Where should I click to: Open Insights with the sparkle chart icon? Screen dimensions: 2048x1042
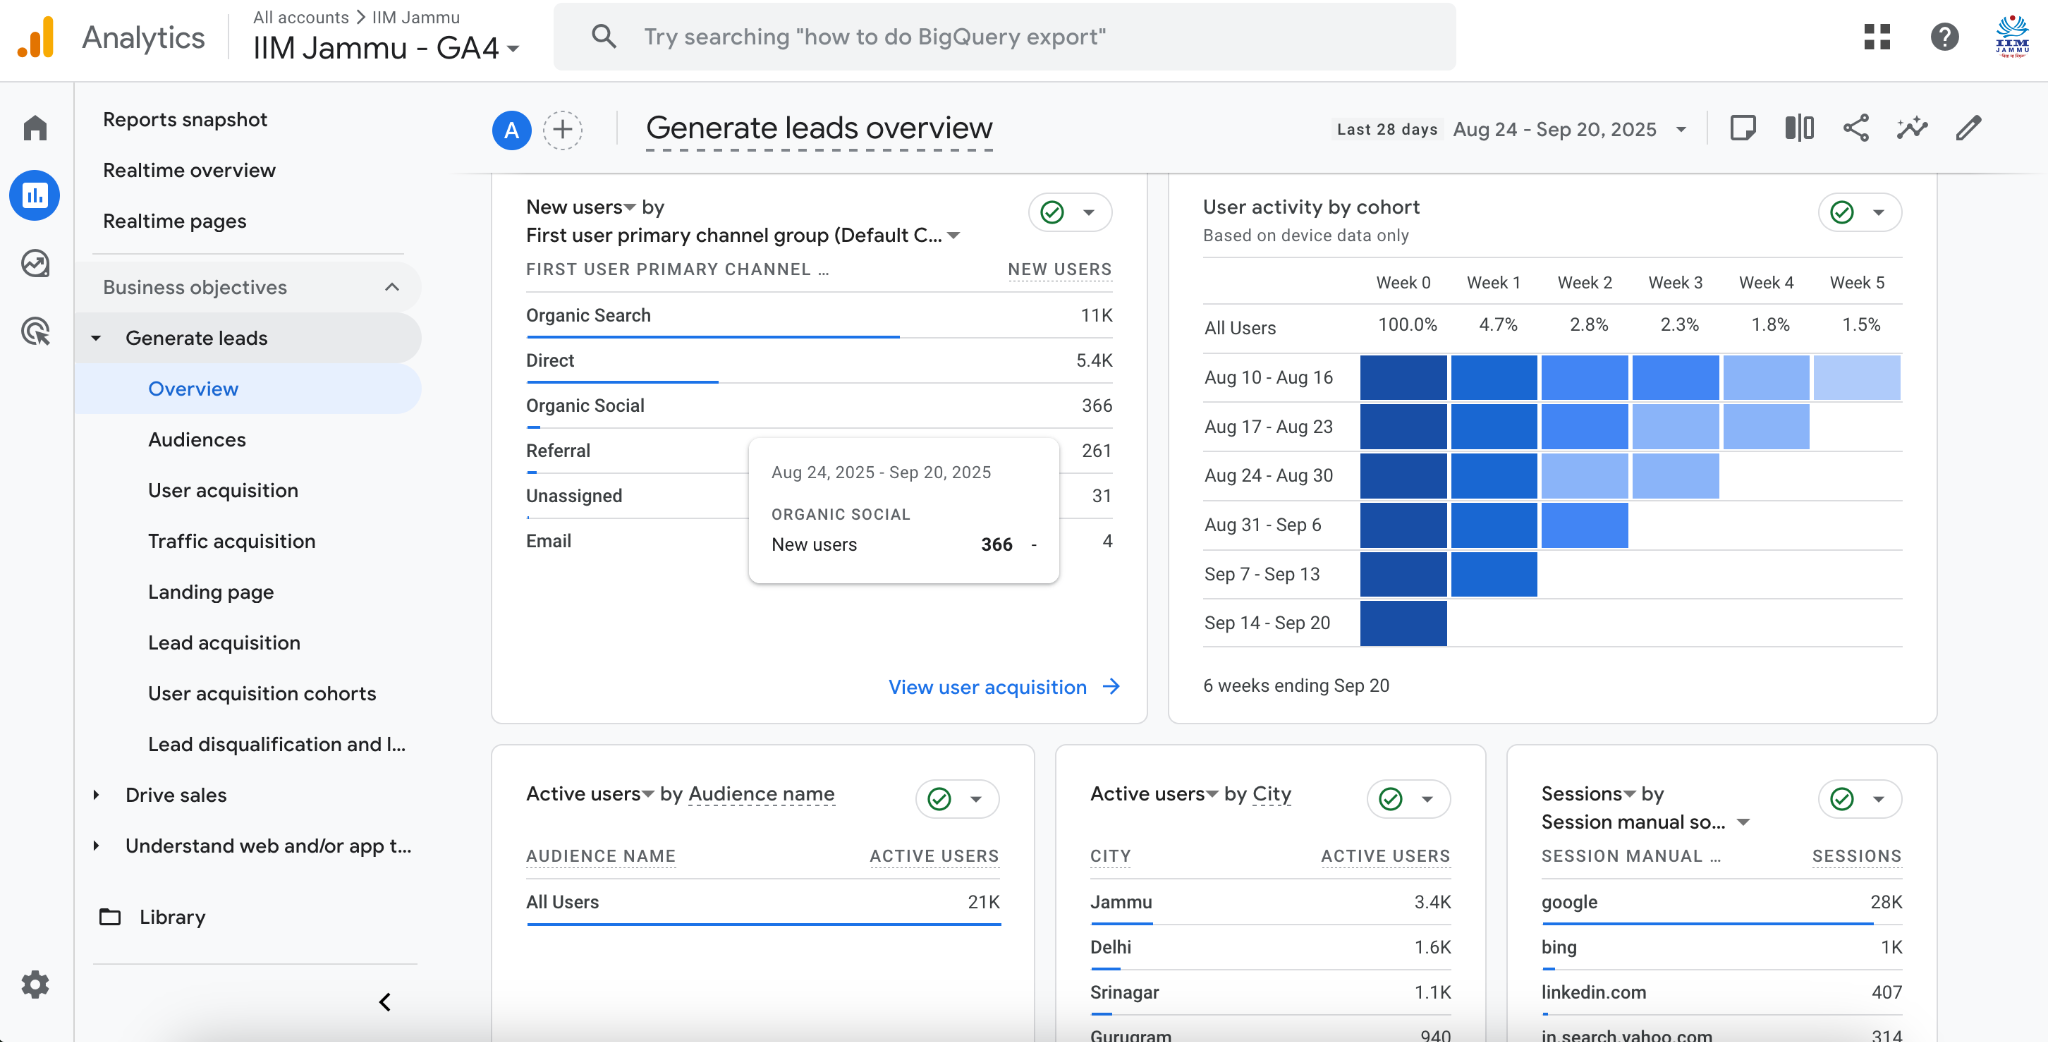(x=1912, y=128)
